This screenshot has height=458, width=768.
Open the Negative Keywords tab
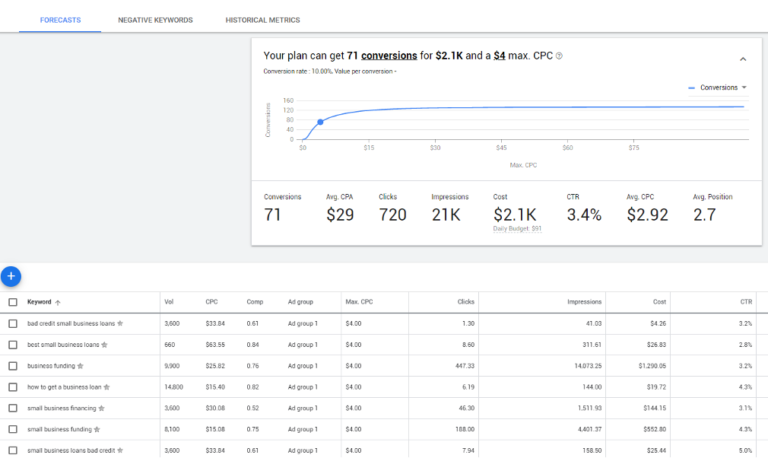point(155,20)
